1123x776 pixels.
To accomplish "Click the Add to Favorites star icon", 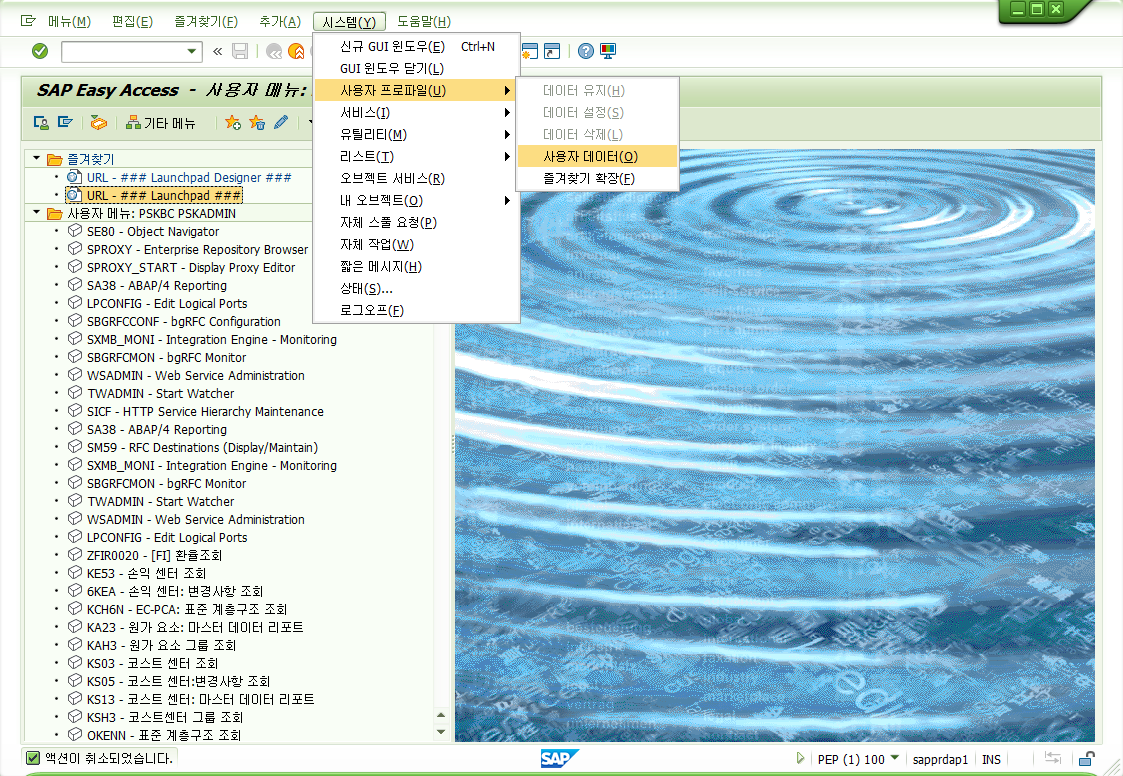I will (x=233, y=123).
